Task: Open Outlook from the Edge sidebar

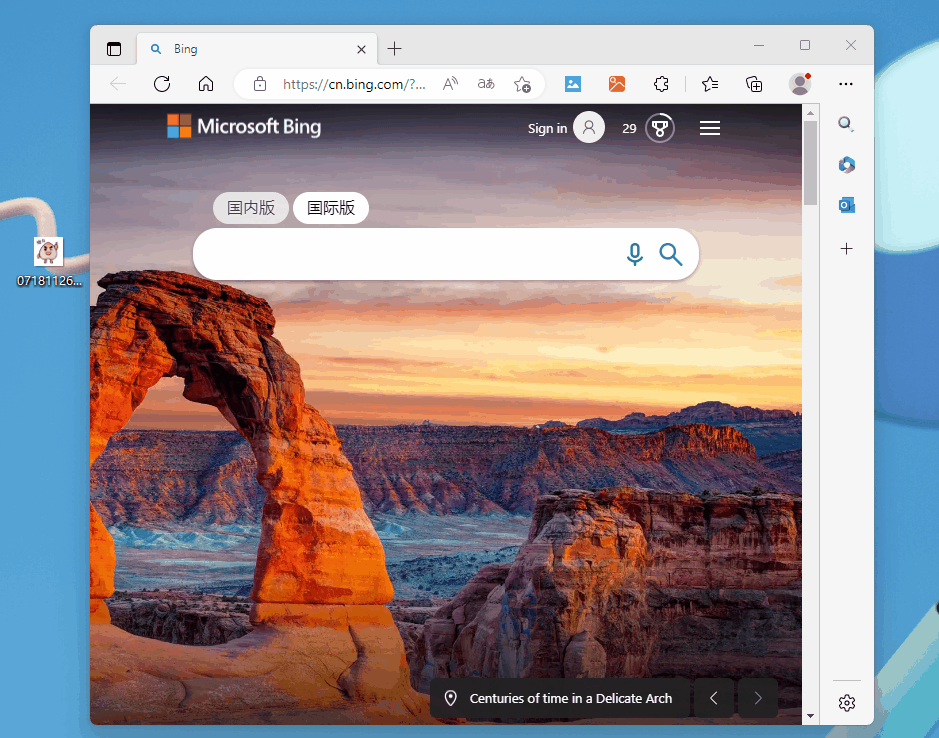Action: tap(846, 204)
